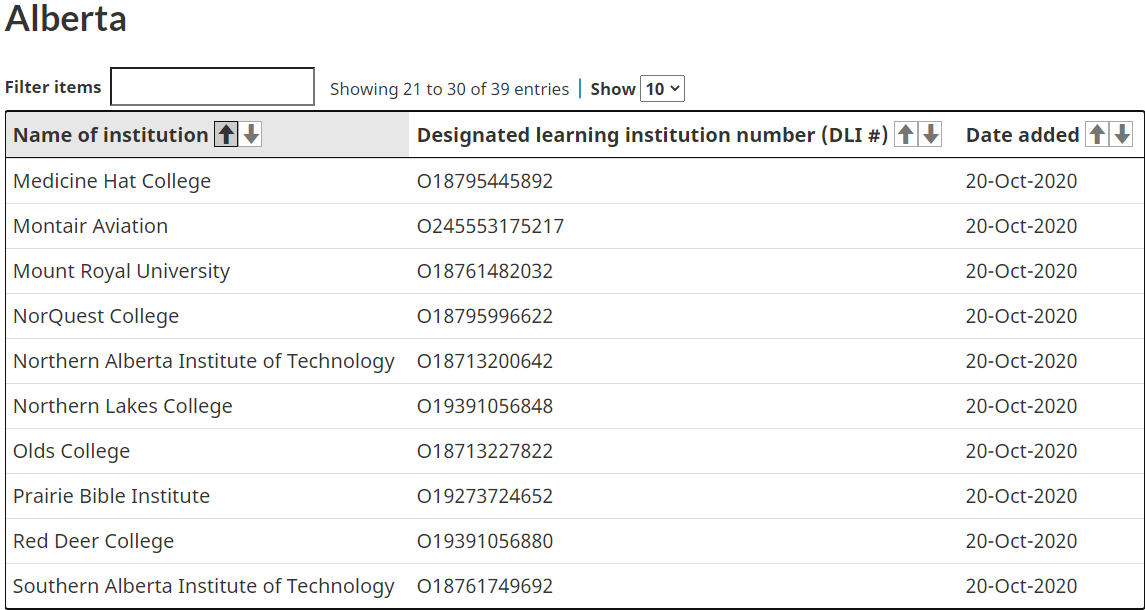The width and height of the screenshot is (1145, 610).
Task: Sort Date added descending
Action: click(1122, 134)
